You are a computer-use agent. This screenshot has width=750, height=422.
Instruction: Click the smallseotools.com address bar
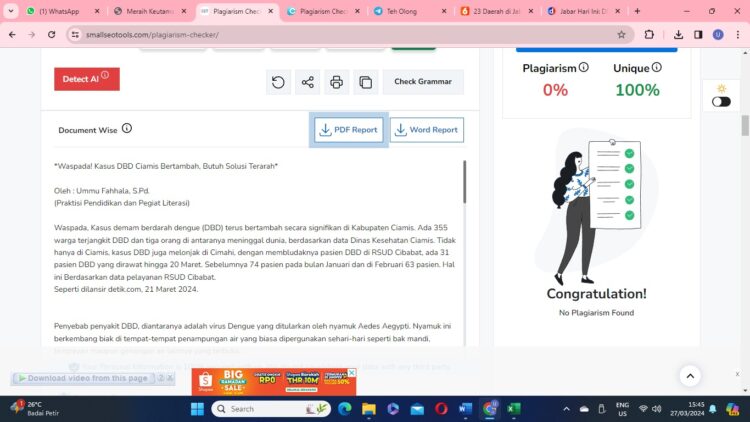tap(349, 34)
